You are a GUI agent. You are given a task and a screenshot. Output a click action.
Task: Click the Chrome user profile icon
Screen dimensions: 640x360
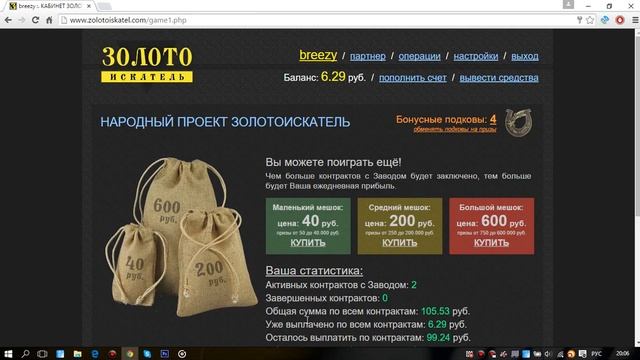pyautogui.click(x=568, y=4)
